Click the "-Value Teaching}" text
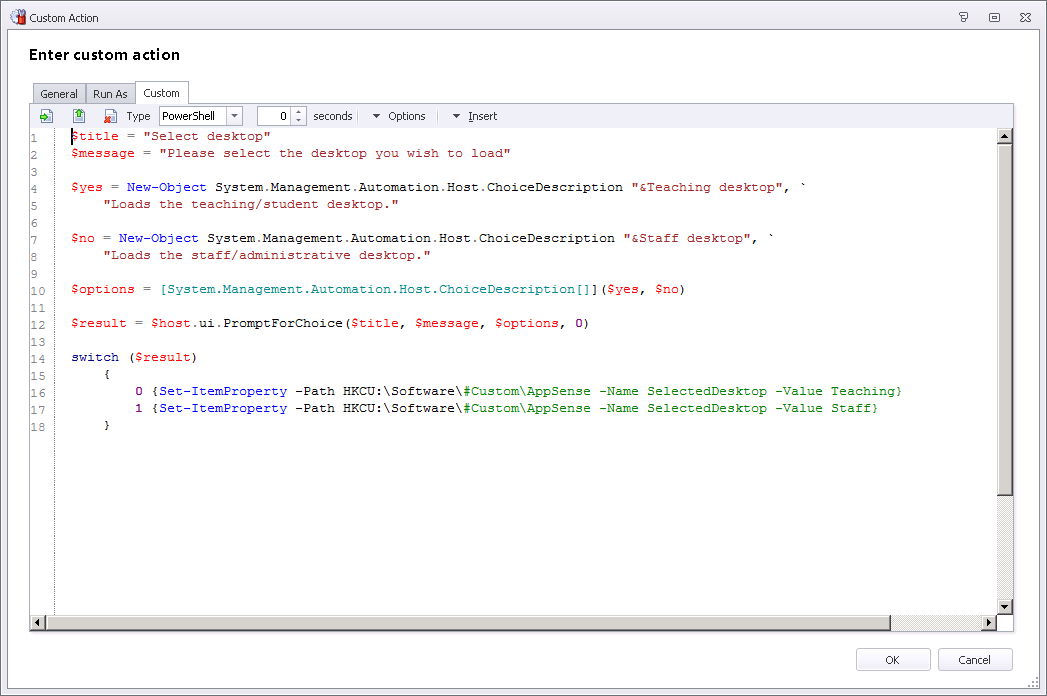 pos(838,391)
